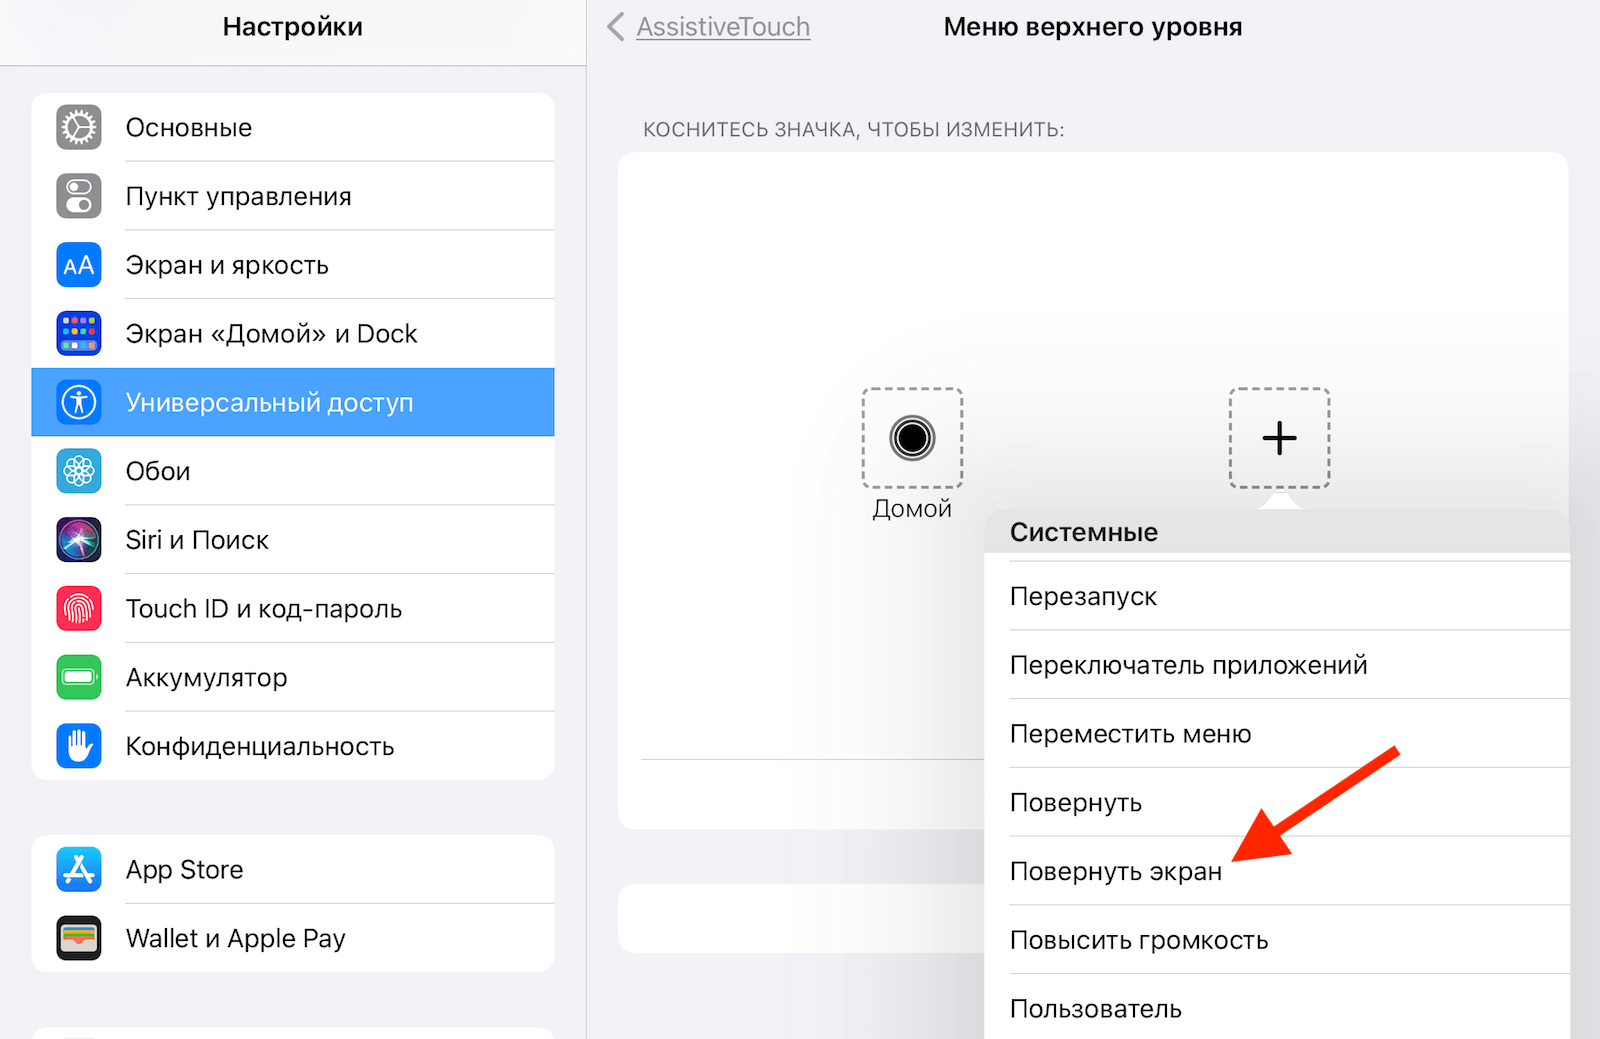Select Переключатель приложений action
This screenshot has height=1039, width=1600.
click(x=1188, y=666)
